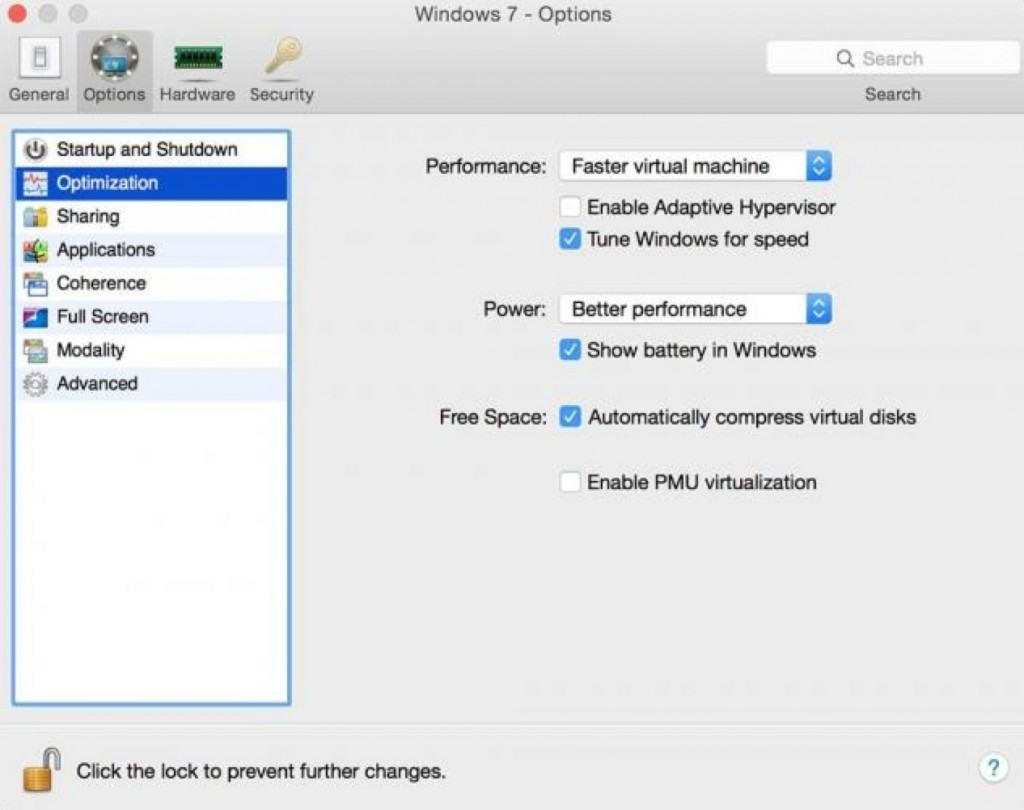Click the Advanced gear icon
This screenshot has width=1024, height=810.
click(x=35, y=384)
